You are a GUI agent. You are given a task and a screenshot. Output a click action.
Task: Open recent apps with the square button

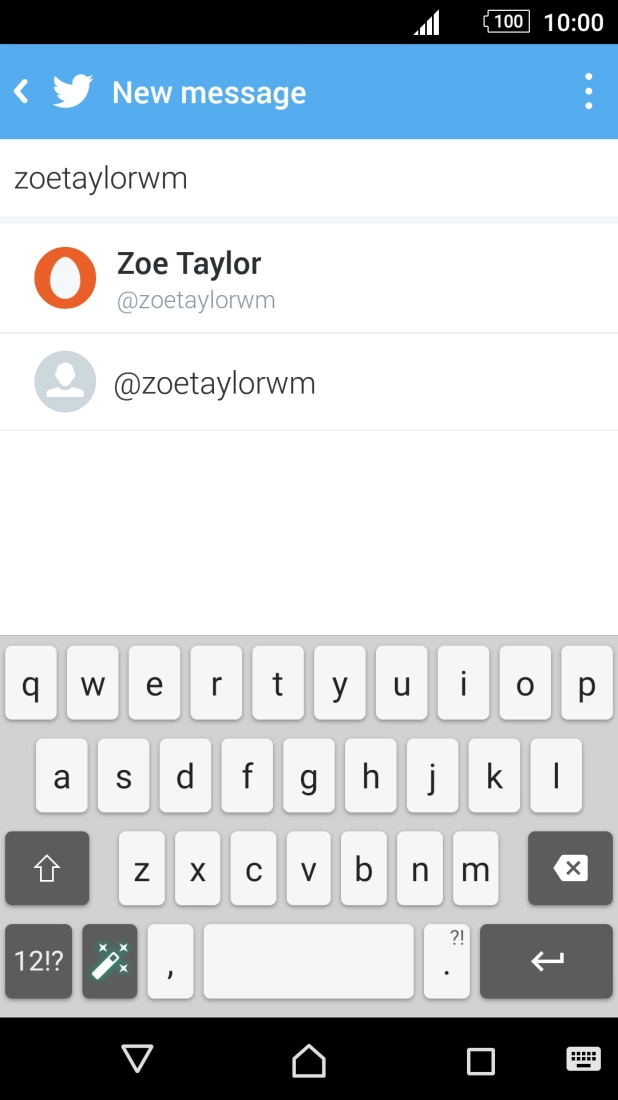pyautogui.click(x=482, y=1059)
